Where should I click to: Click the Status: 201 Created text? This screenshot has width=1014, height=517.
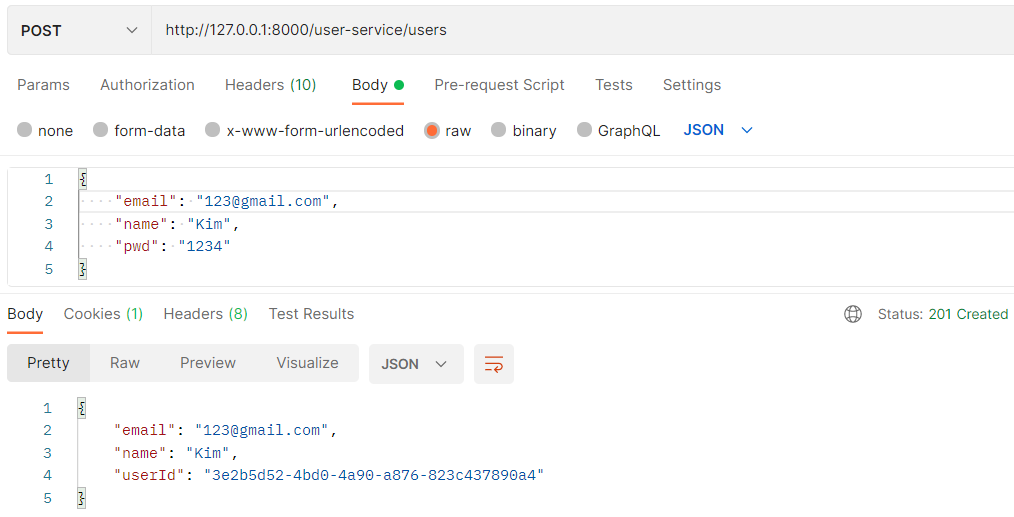coord(943,314)
